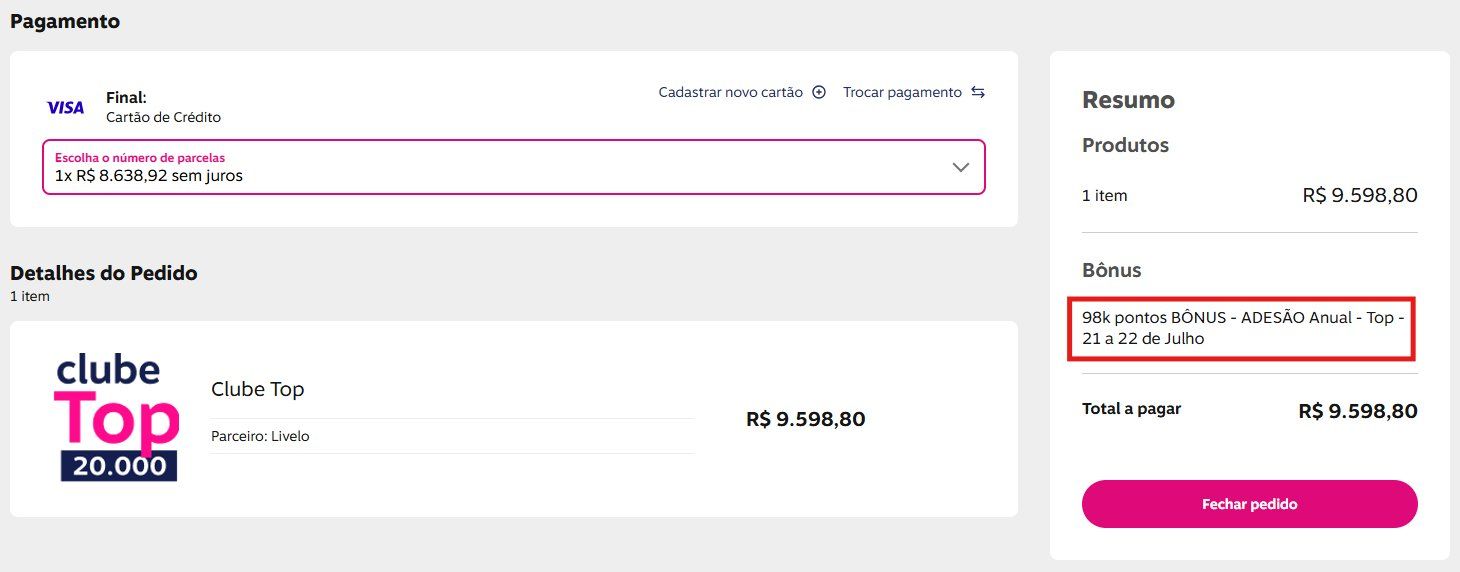Click the 'Cartão de Crédito' text
The height and width of the screenshot is (572, 1460).
point(163,117)
